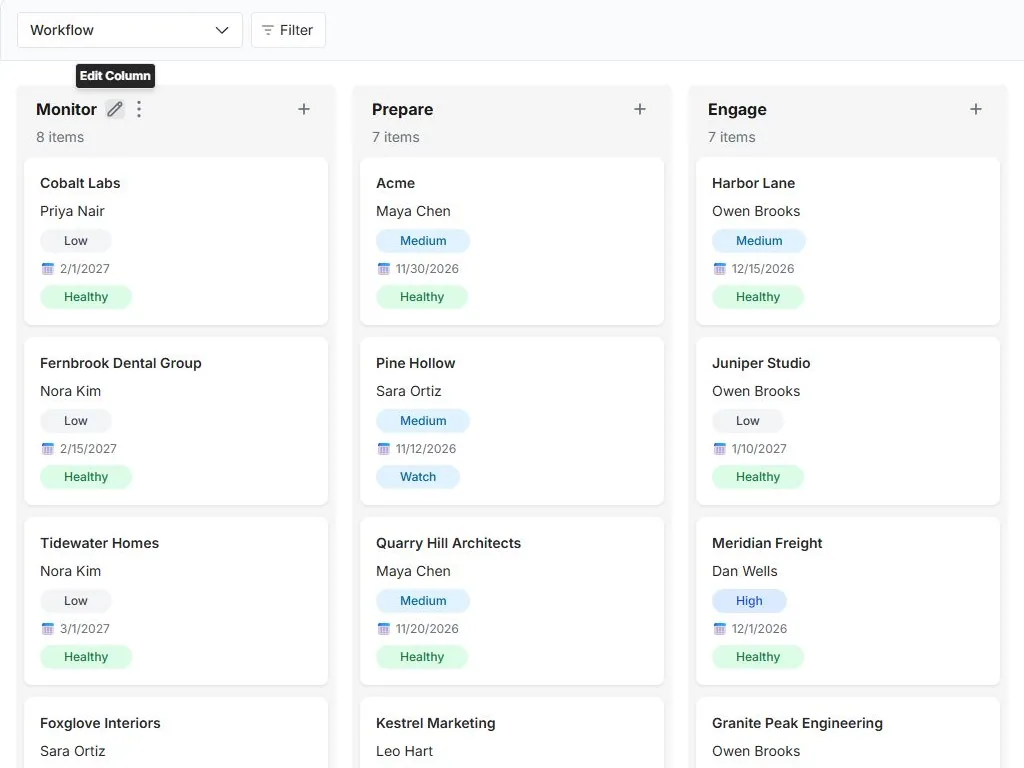The image size is (1024, 768).
Task: Click the calendar icon on the Fernbrook Dental Group card
Action: coord(48,449)
